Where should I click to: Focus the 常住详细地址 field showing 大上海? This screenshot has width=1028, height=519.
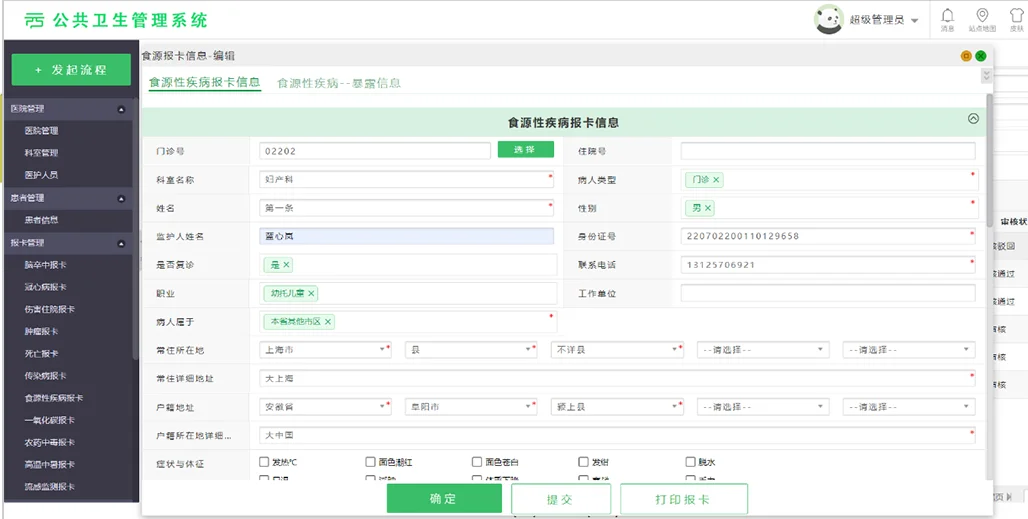[x=618, y=378]
